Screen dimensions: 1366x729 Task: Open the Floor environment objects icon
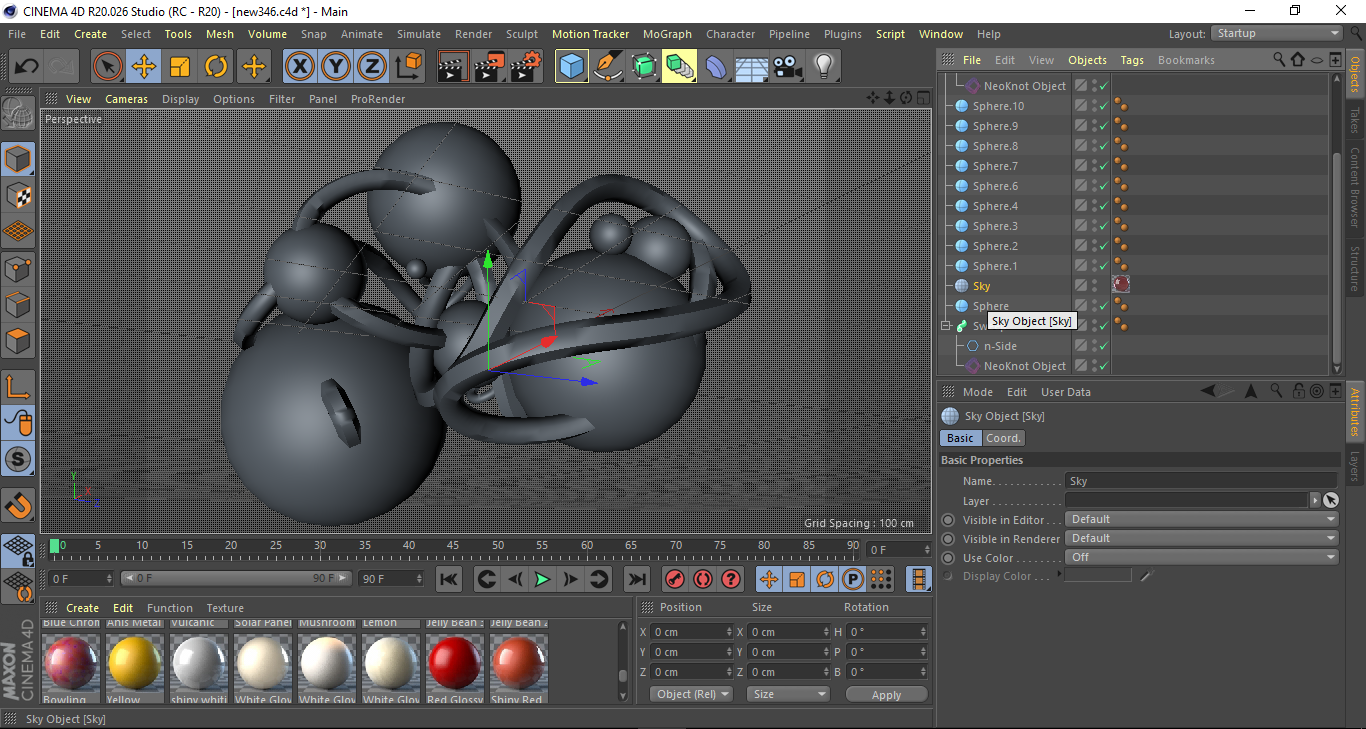(752, 67)
